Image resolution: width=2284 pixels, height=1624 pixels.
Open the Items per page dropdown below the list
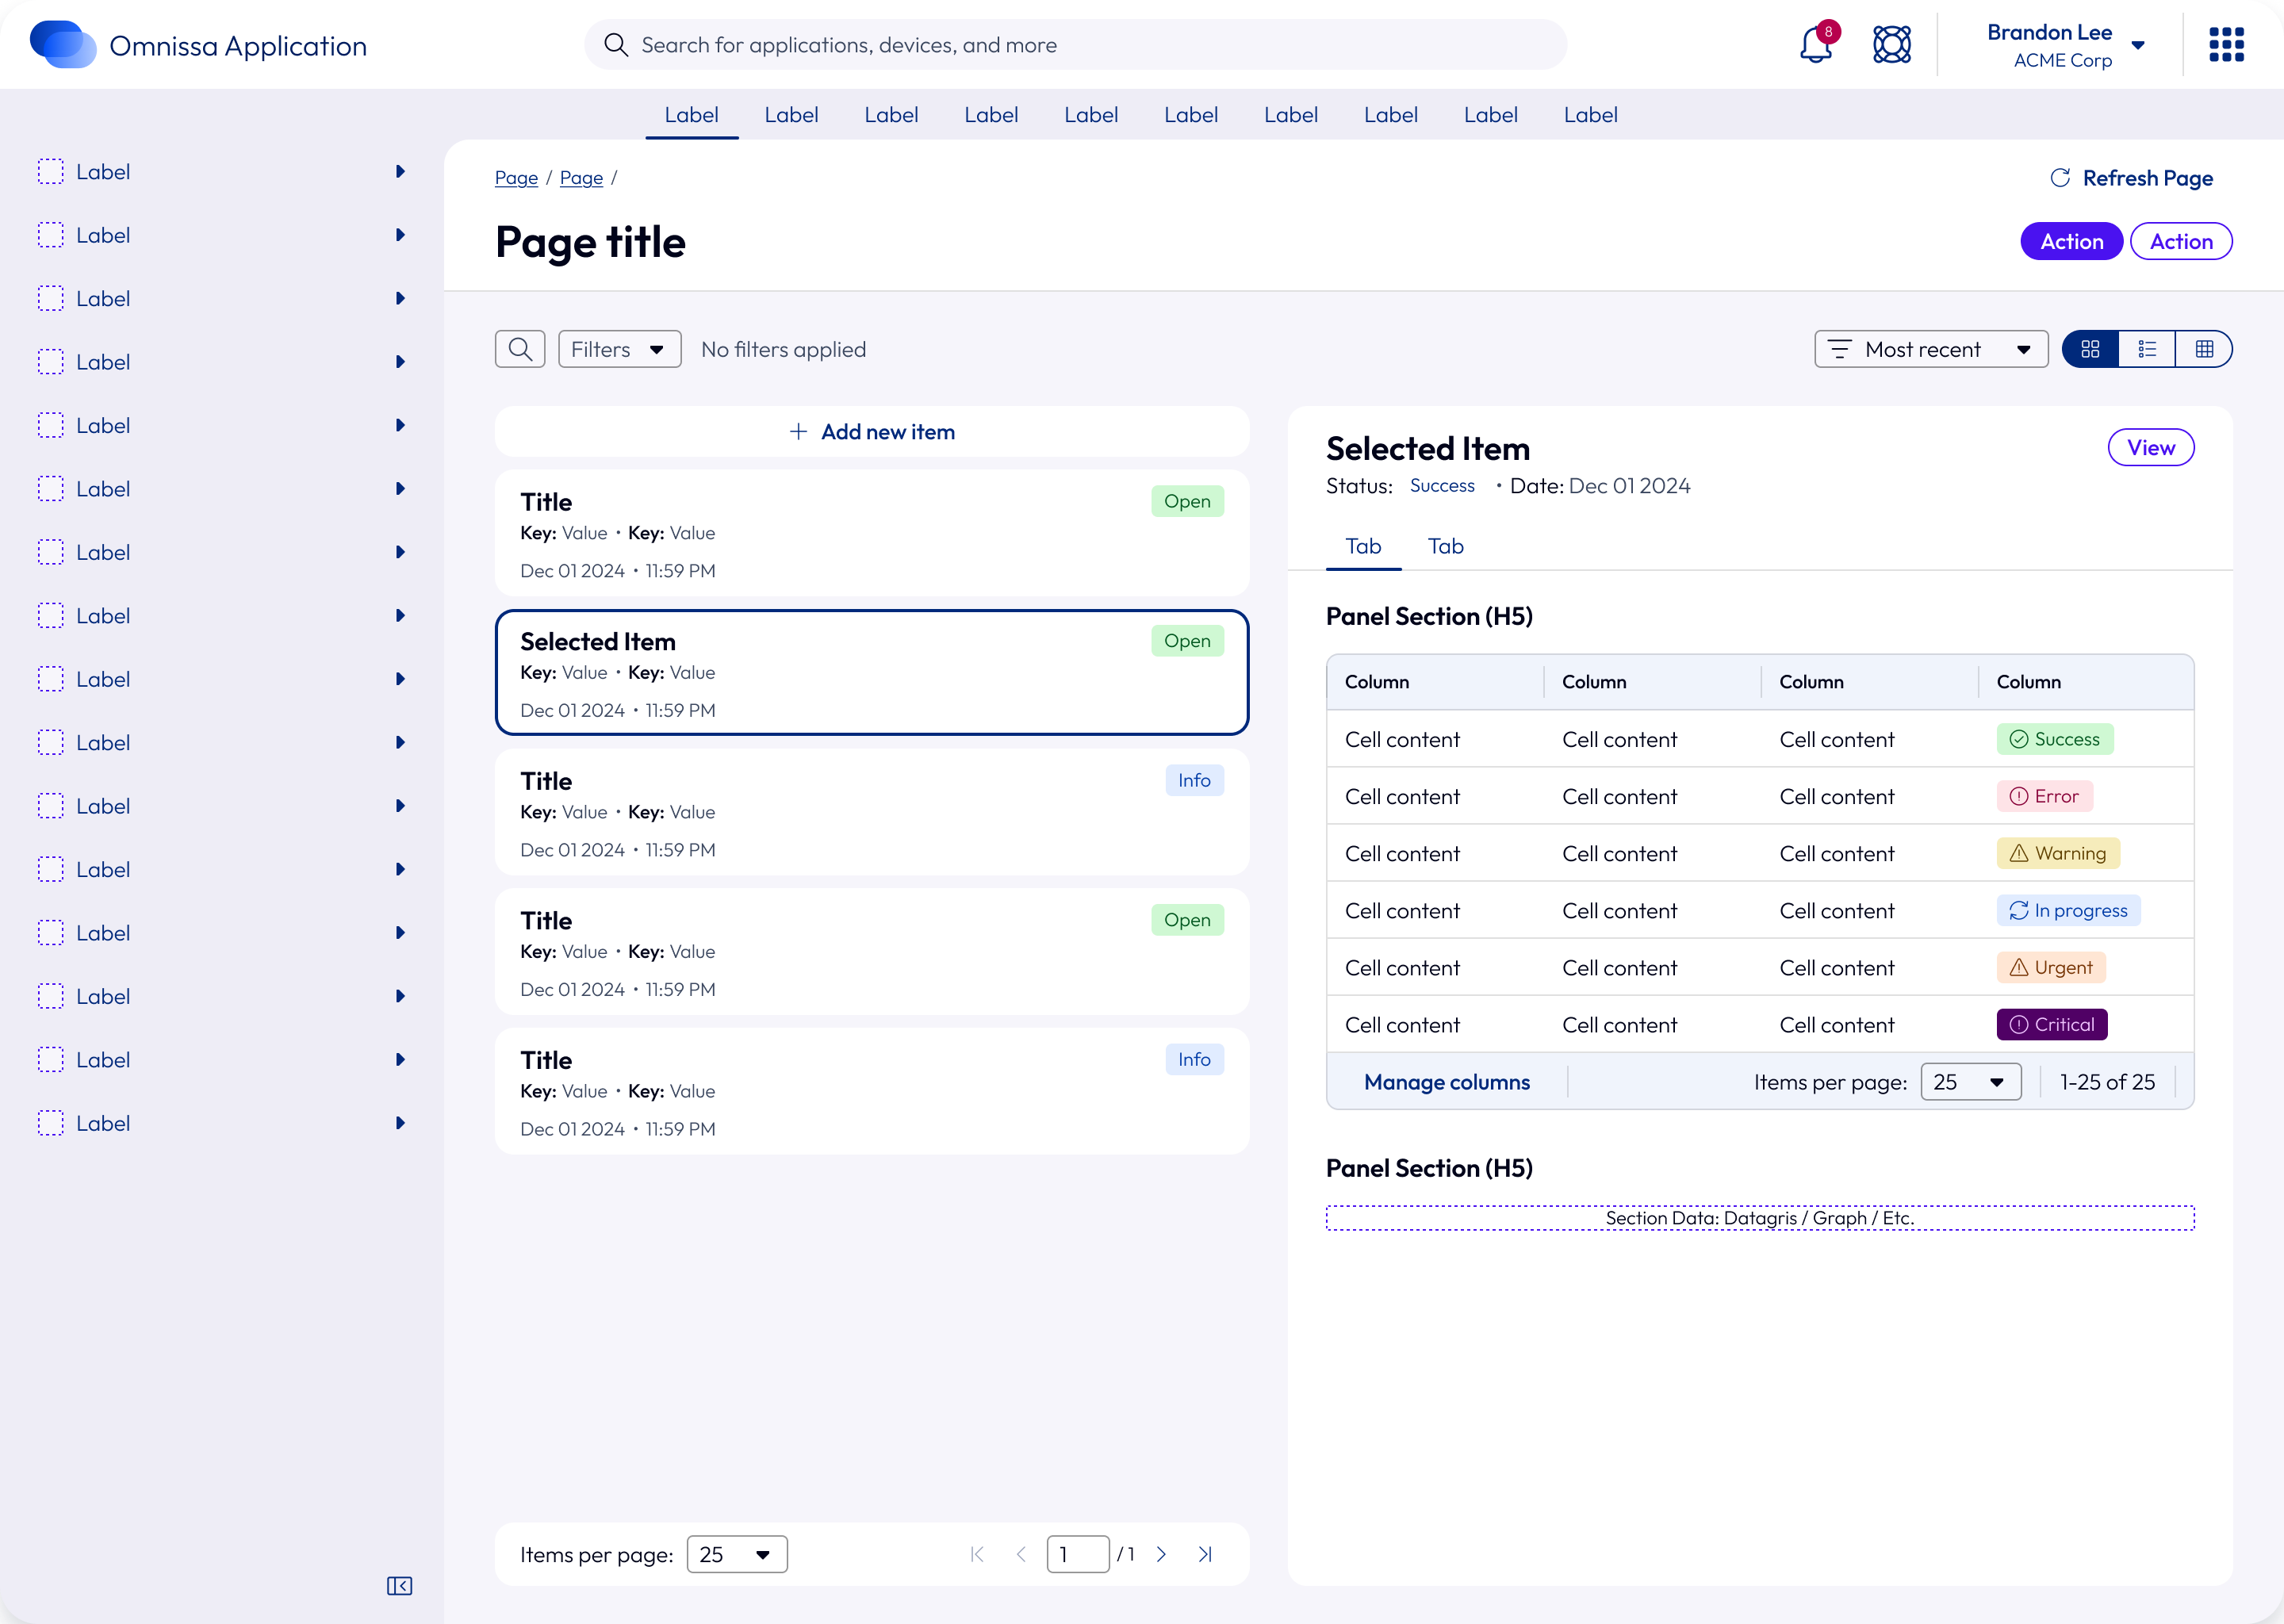pos(737,1554)
